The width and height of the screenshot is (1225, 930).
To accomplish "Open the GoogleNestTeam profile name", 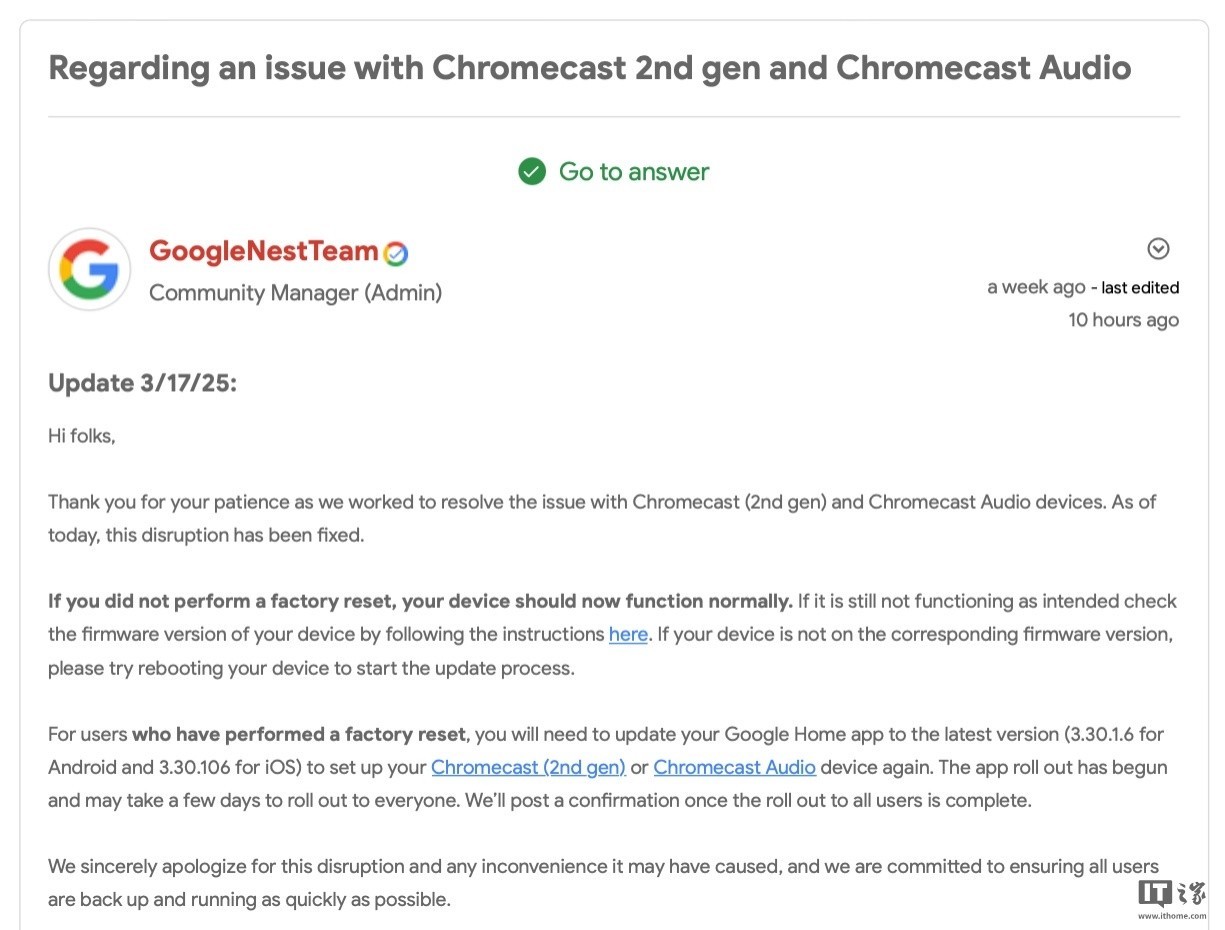I will (x=264, y=251).
